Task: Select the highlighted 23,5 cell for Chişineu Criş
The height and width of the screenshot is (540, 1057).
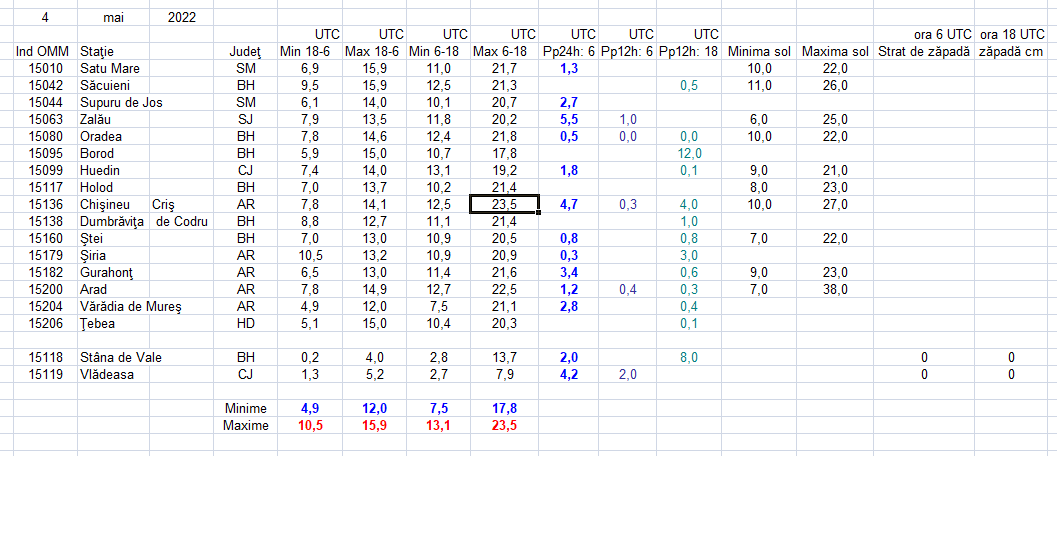Action: coord(504,204)
